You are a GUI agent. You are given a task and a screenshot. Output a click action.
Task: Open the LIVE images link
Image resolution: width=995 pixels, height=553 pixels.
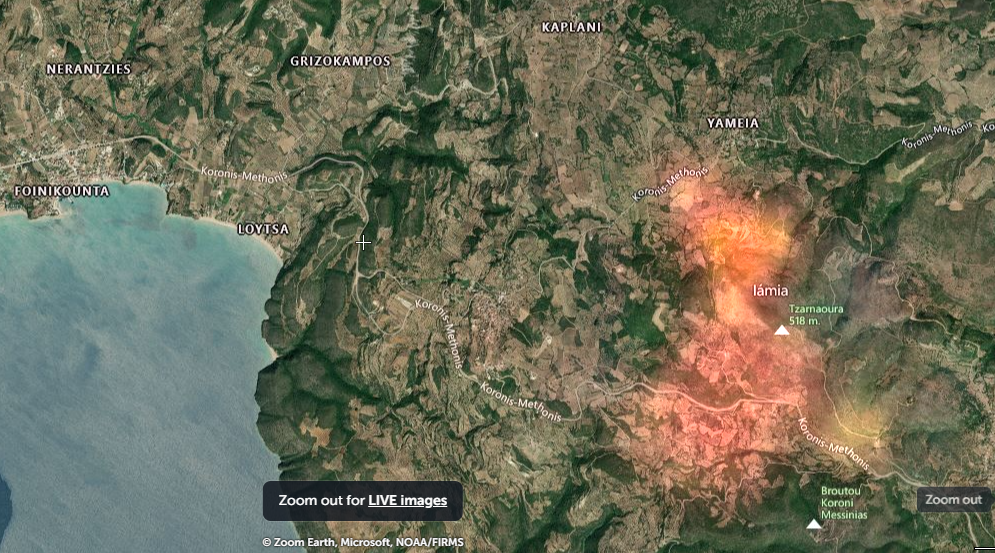(x=407, y=500)
